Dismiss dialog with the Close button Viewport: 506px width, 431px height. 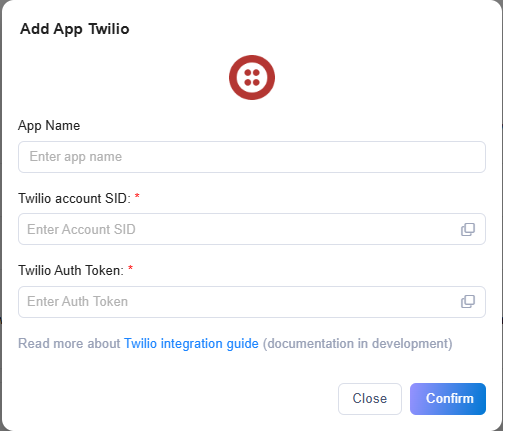click(x=370, y=399)
